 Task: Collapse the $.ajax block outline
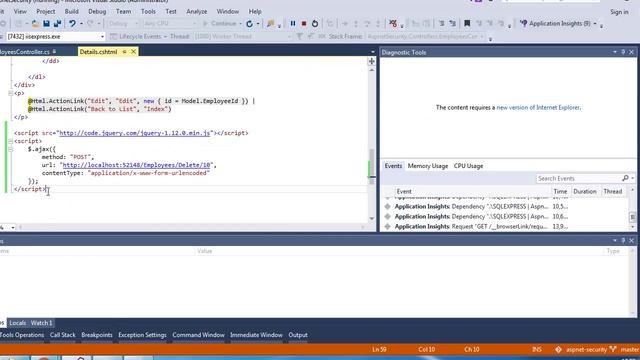point(10,149)
